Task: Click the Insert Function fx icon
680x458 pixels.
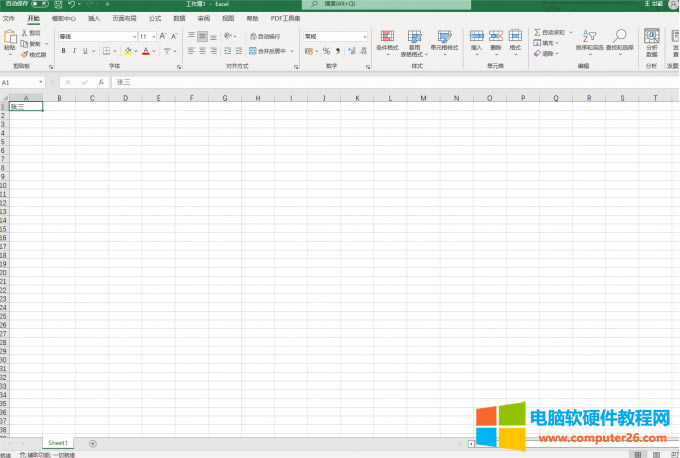Action: [x=101, y=82]
